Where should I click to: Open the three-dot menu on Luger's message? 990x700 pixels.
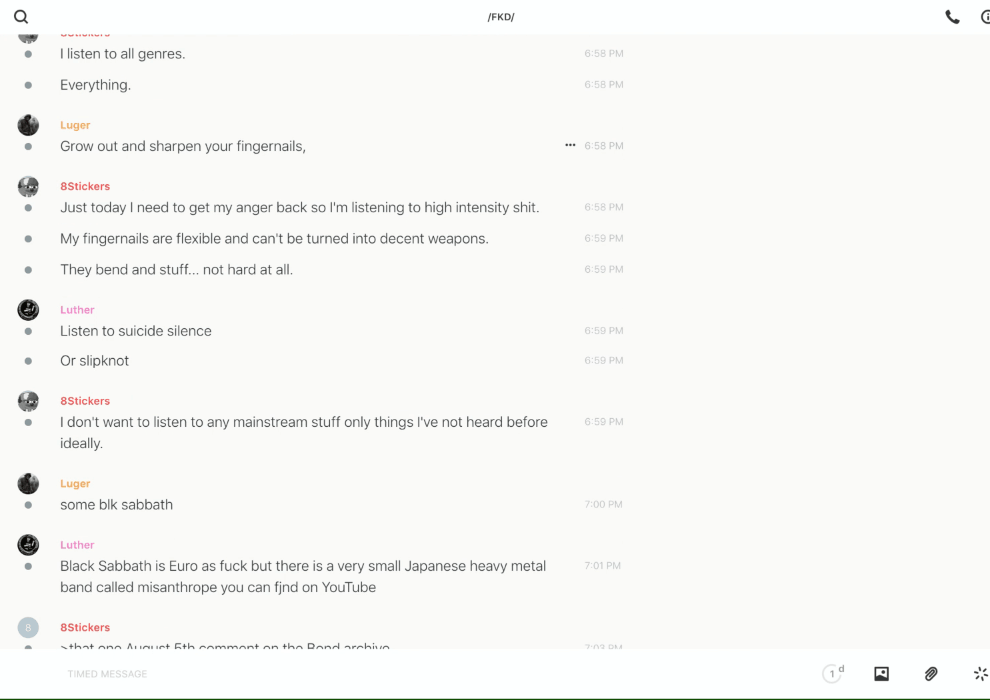coord(570,145)
